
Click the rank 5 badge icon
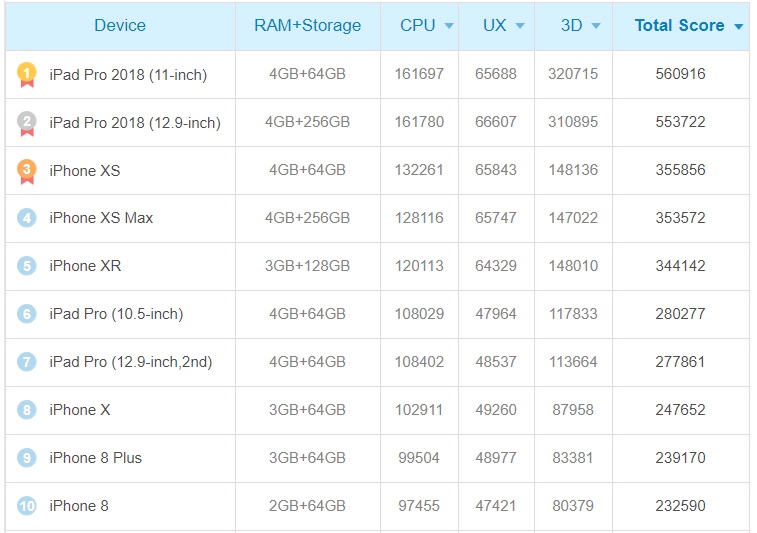[x=27, y=266]
